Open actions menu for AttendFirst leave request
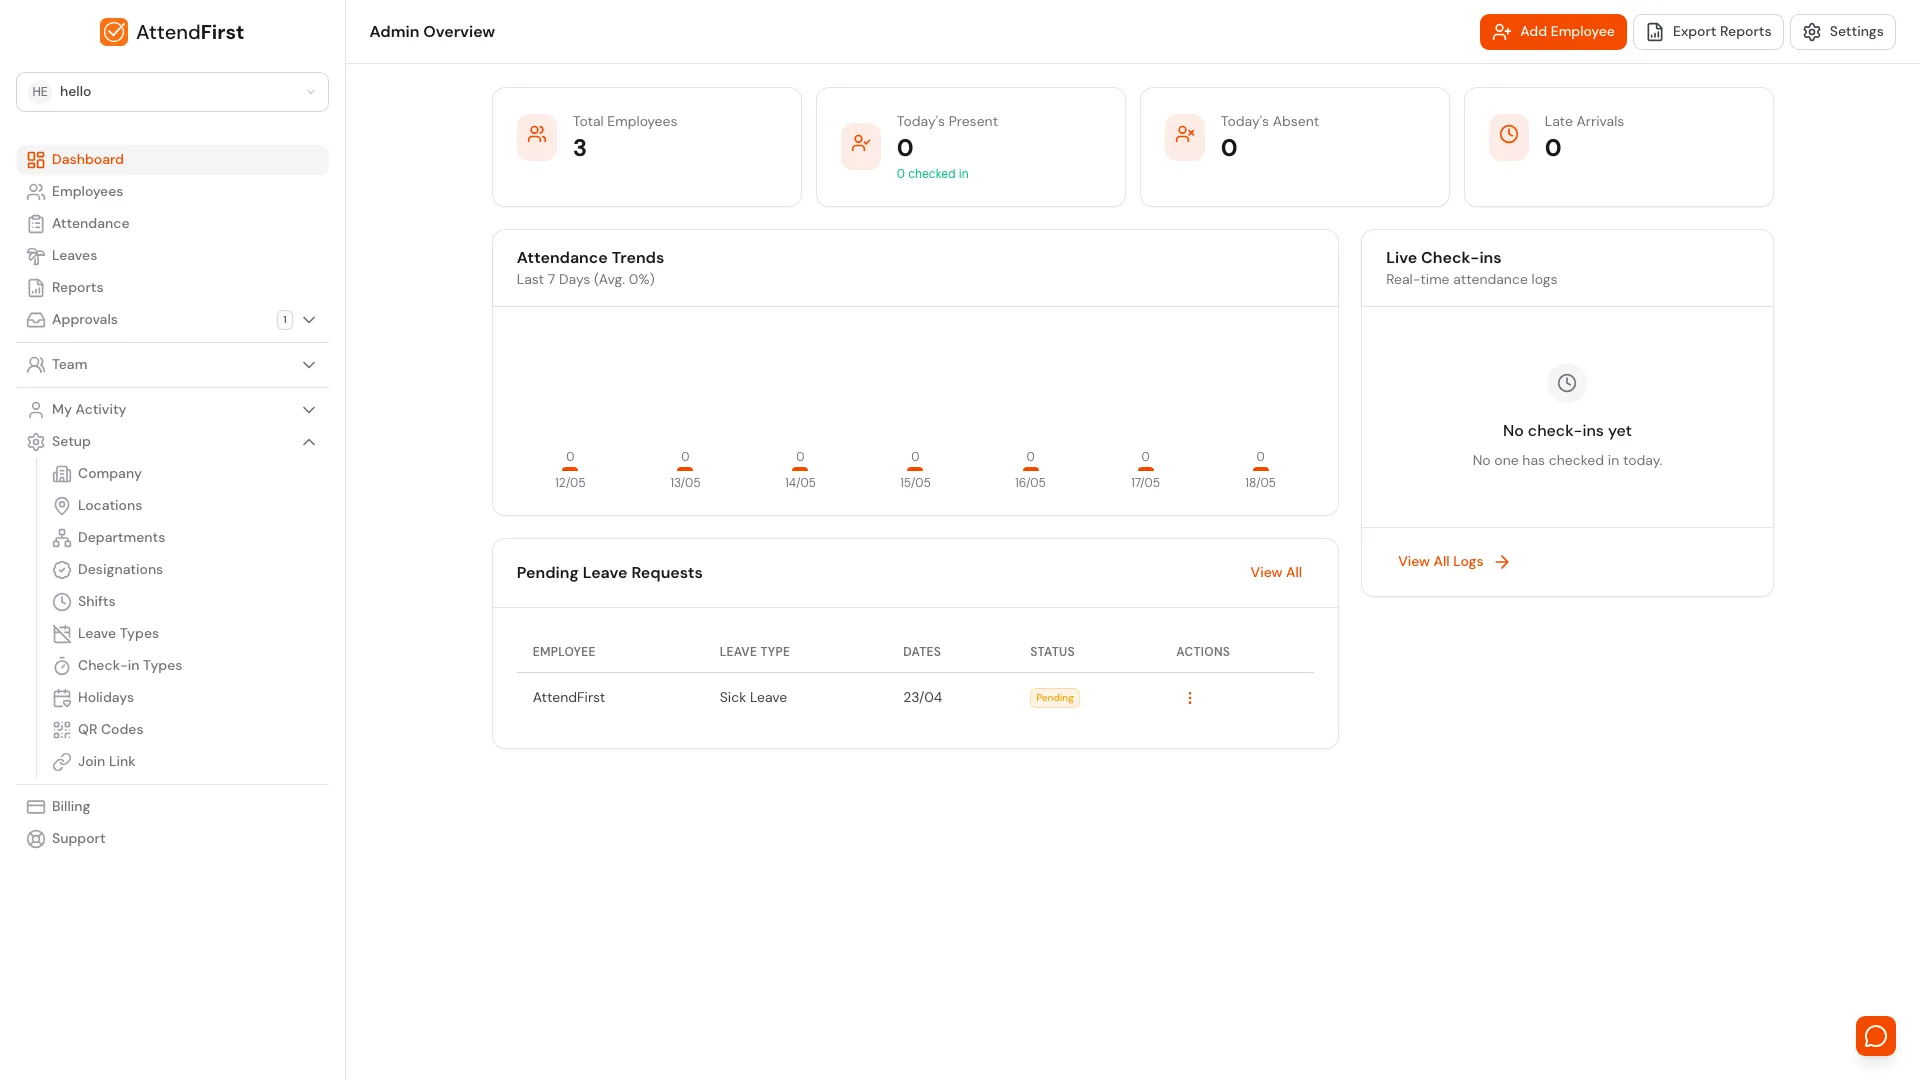Viewport: 1920px width, 1080px height. click(x=1190, y=698)
